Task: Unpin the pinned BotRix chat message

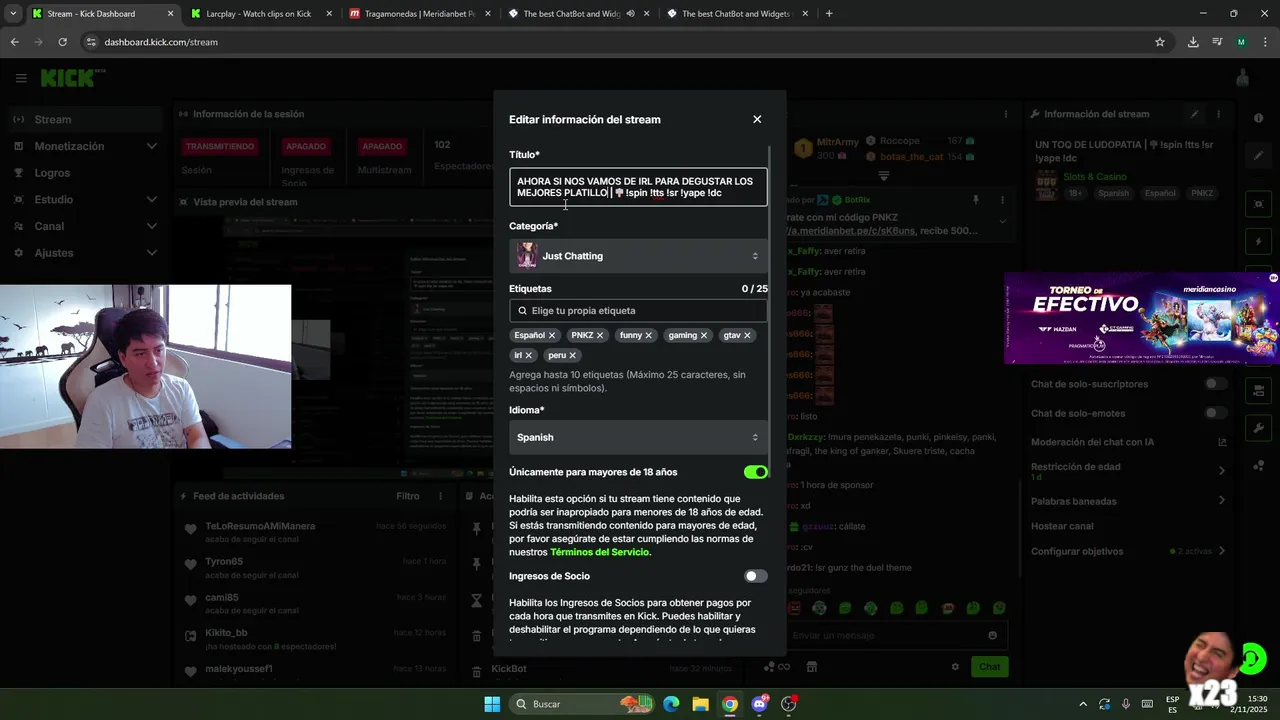Action: pyautogui.click(x=976, y=200)
